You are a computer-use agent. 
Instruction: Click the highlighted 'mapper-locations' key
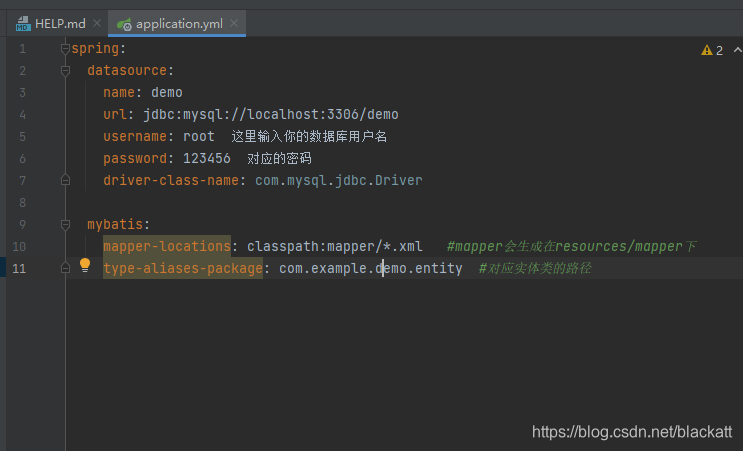coord(167,246)
